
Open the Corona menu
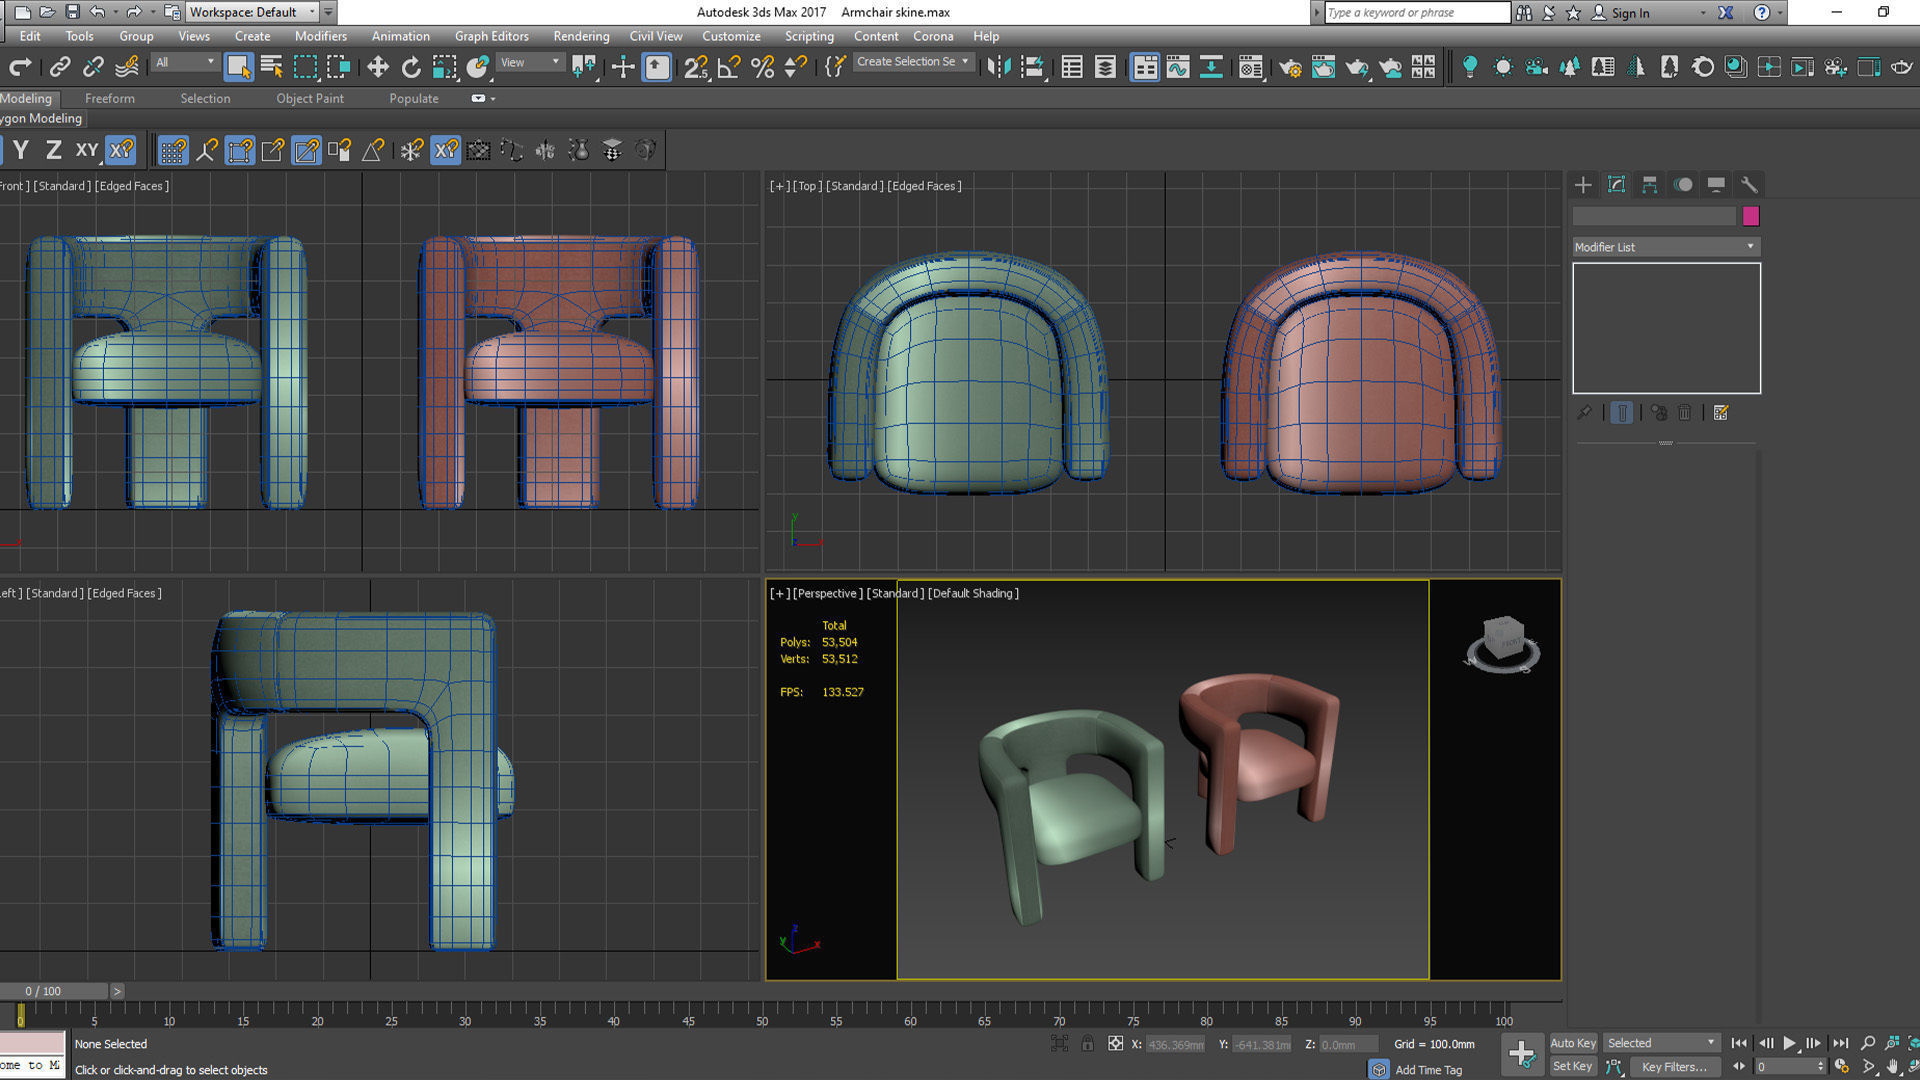(x=933, y=36)
